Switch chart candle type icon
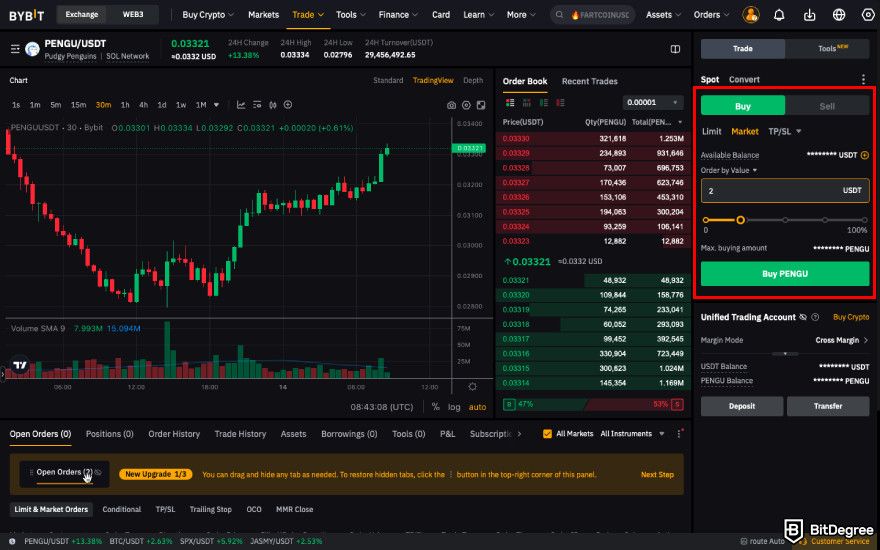 (273, 105)
